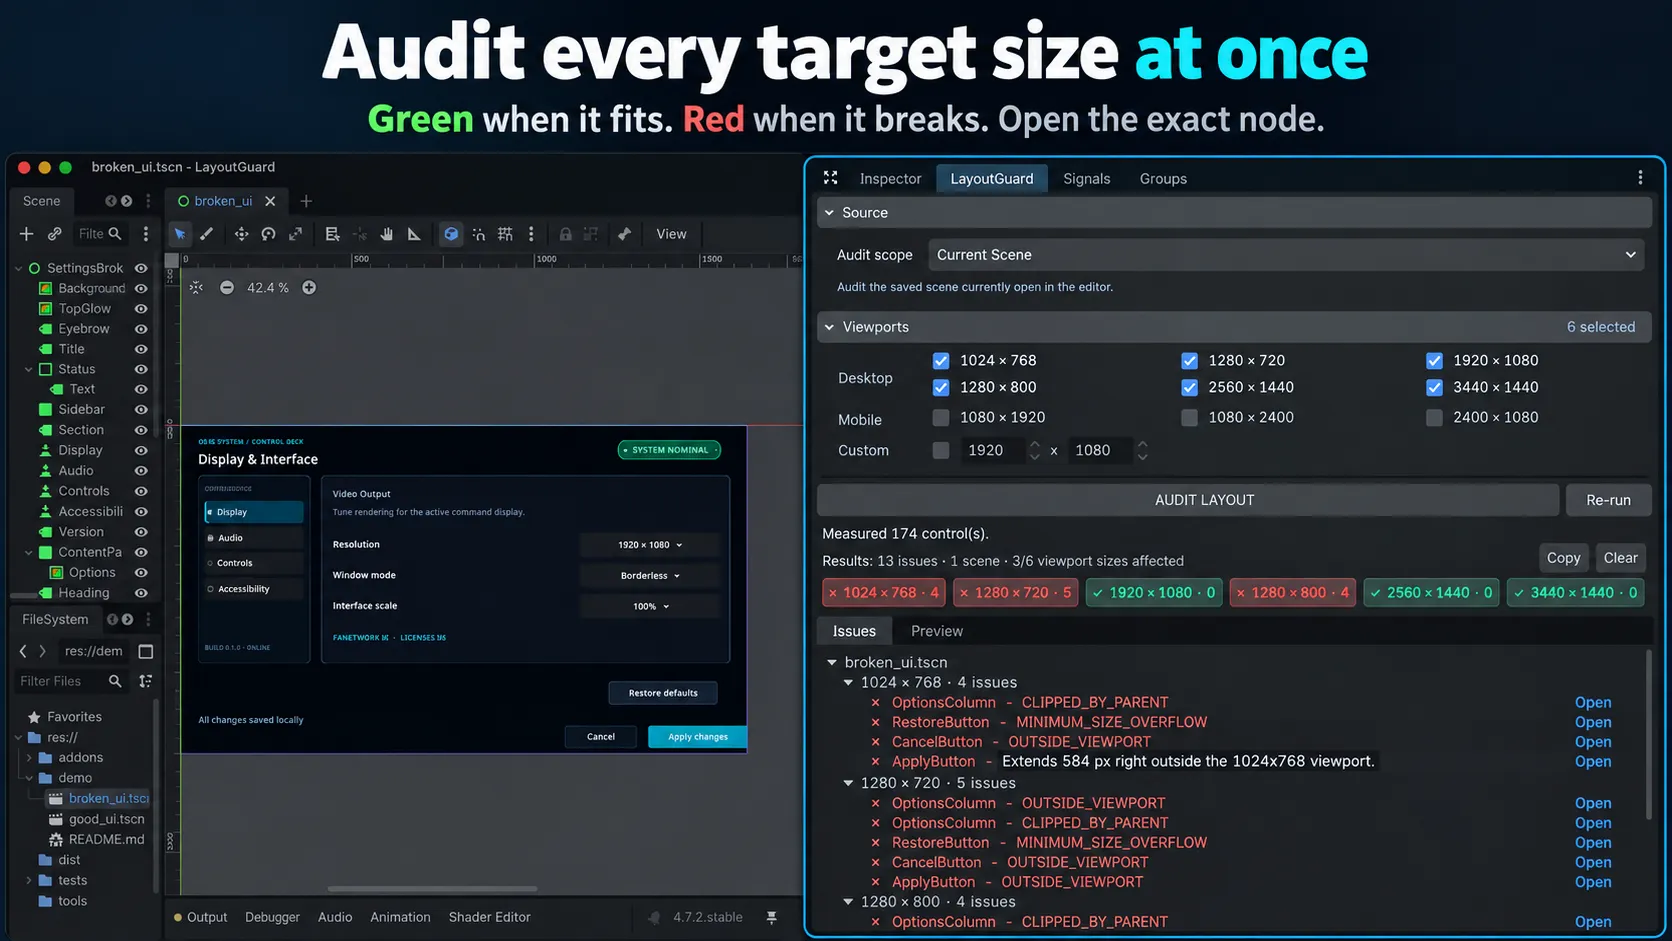Click the AUDIT LAYOUT button

click(1188, 500)
